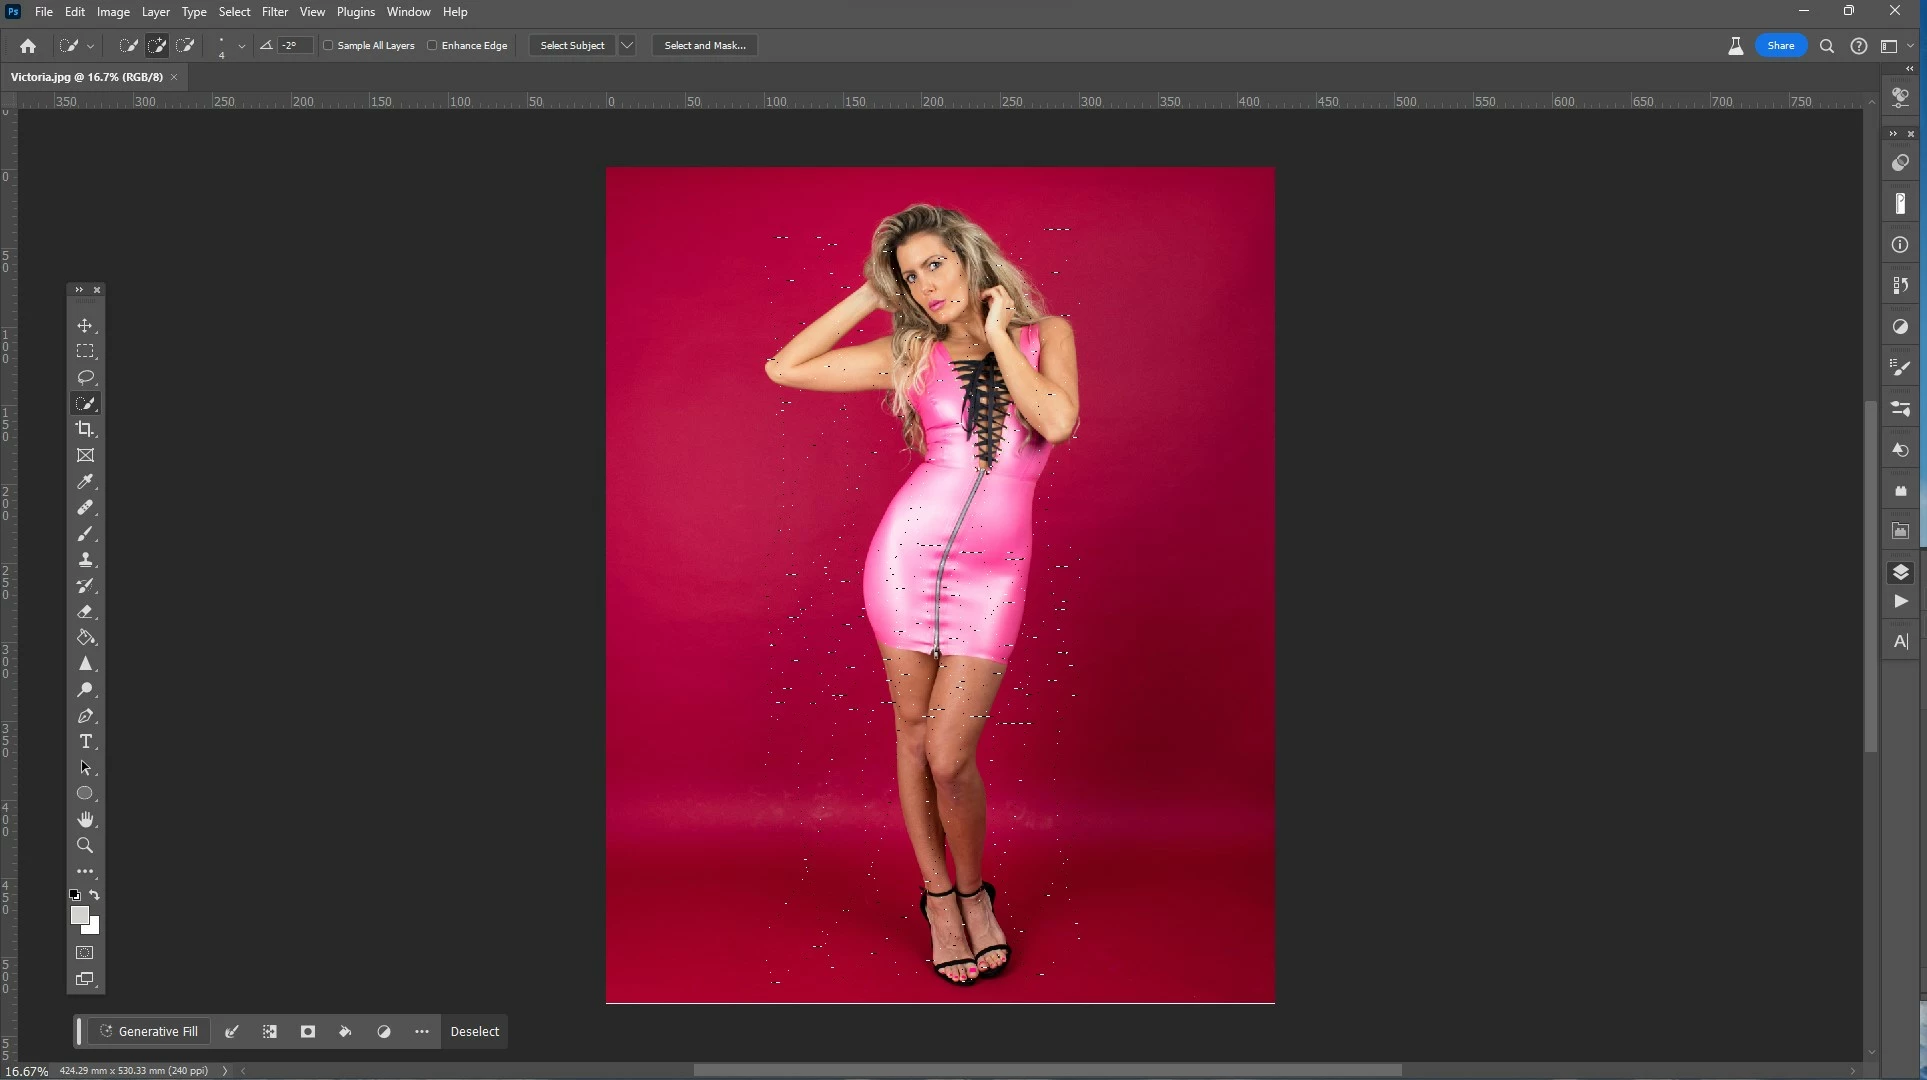Open the Filter menu
The height and width of the screenshot is (1080, 1927).
274,12
